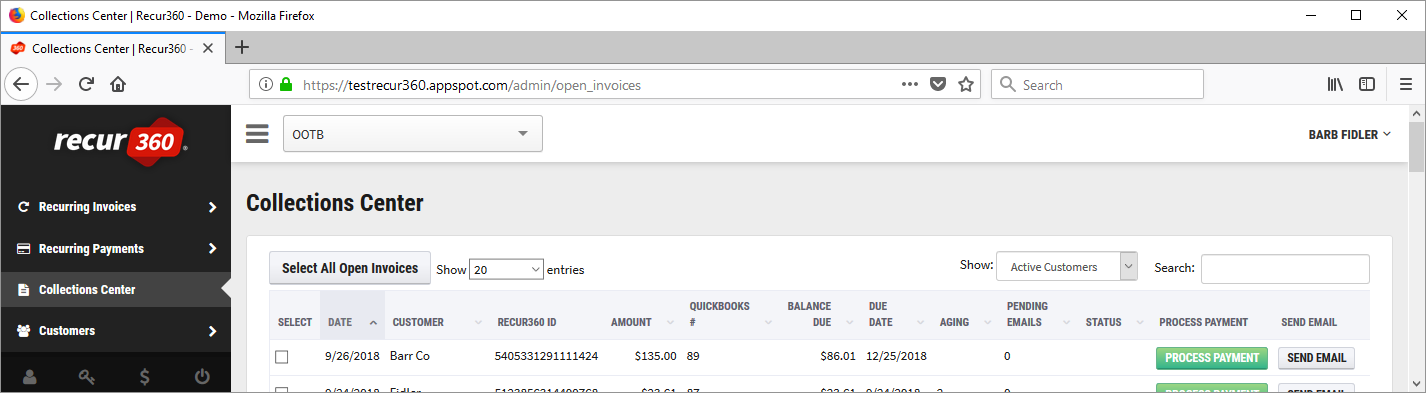Click Recurring Payments chevron arrow

click(212, 248)
